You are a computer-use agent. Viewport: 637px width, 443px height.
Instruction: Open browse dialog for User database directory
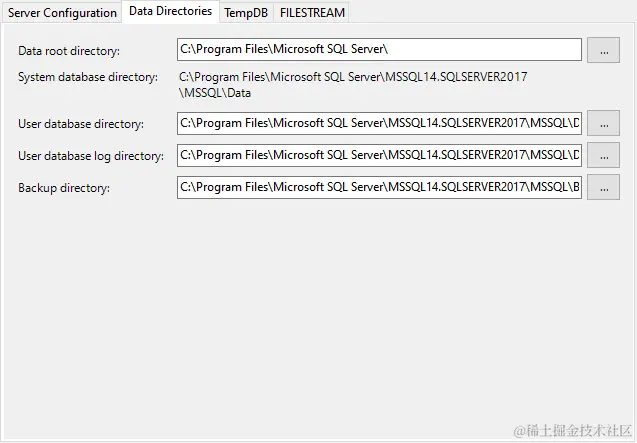point(603,123)
